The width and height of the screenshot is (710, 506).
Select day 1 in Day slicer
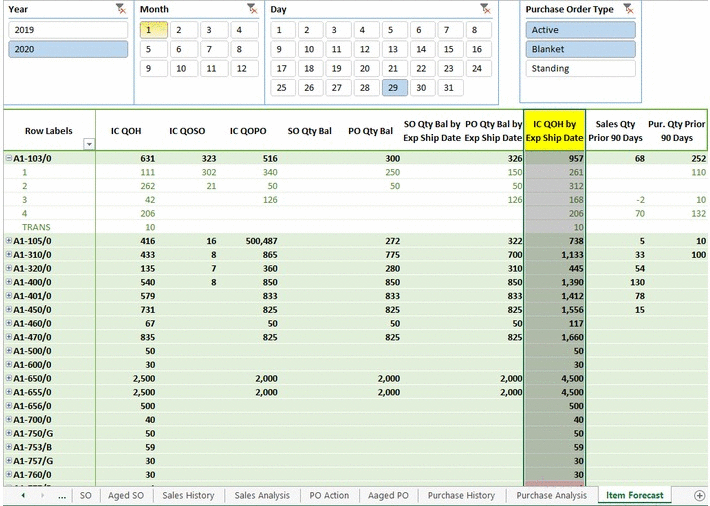point(283,30)
